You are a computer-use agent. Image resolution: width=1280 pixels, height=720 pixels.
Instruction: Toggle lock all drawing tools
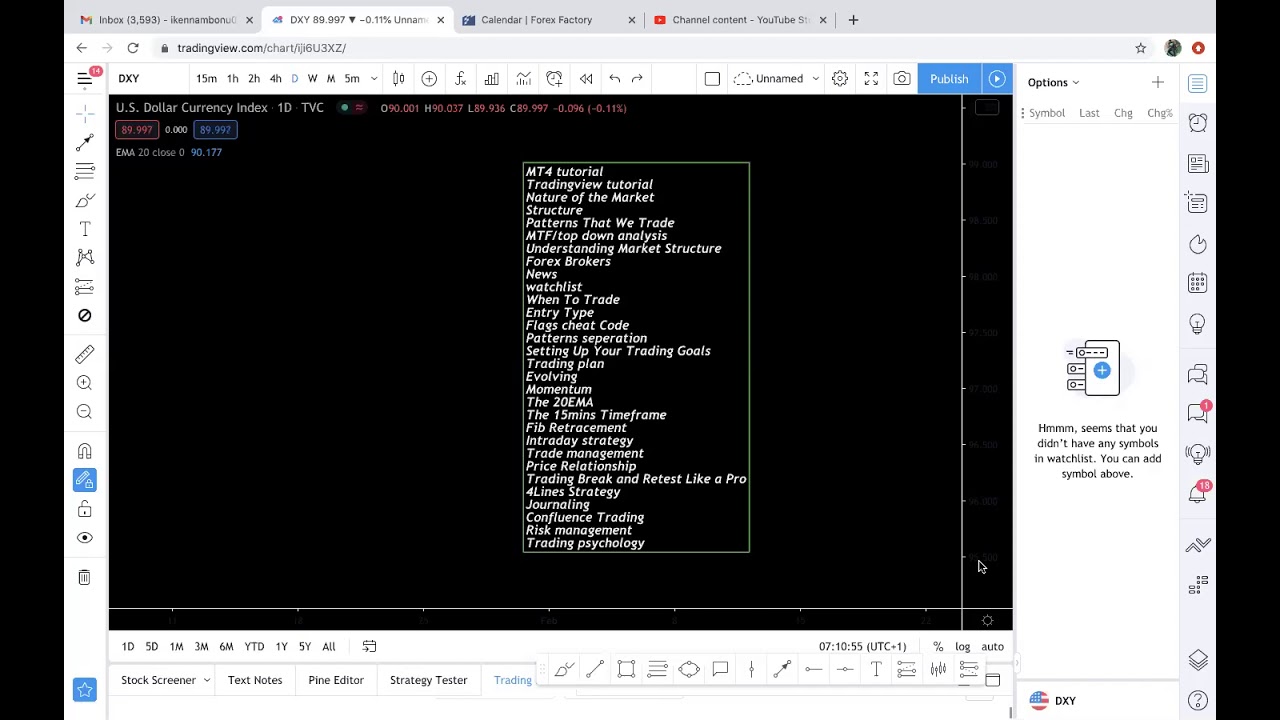click(85, 509)
